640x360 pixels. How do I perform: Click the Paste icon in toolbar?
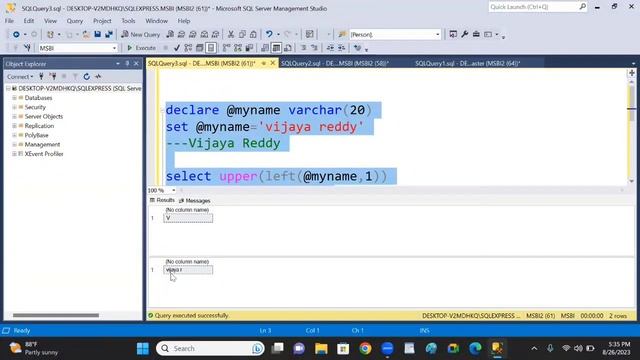[x=253, y=35]
